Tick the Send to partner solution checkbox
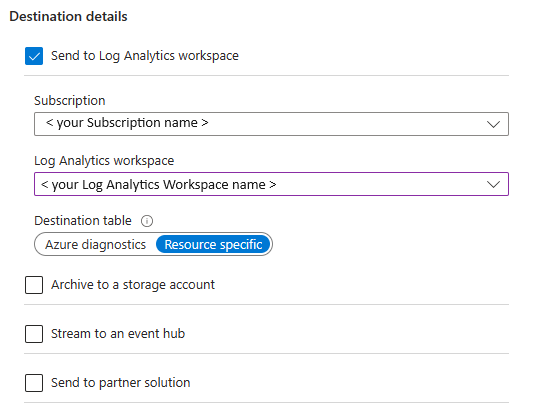533x410 pixels. click(34, 383)
